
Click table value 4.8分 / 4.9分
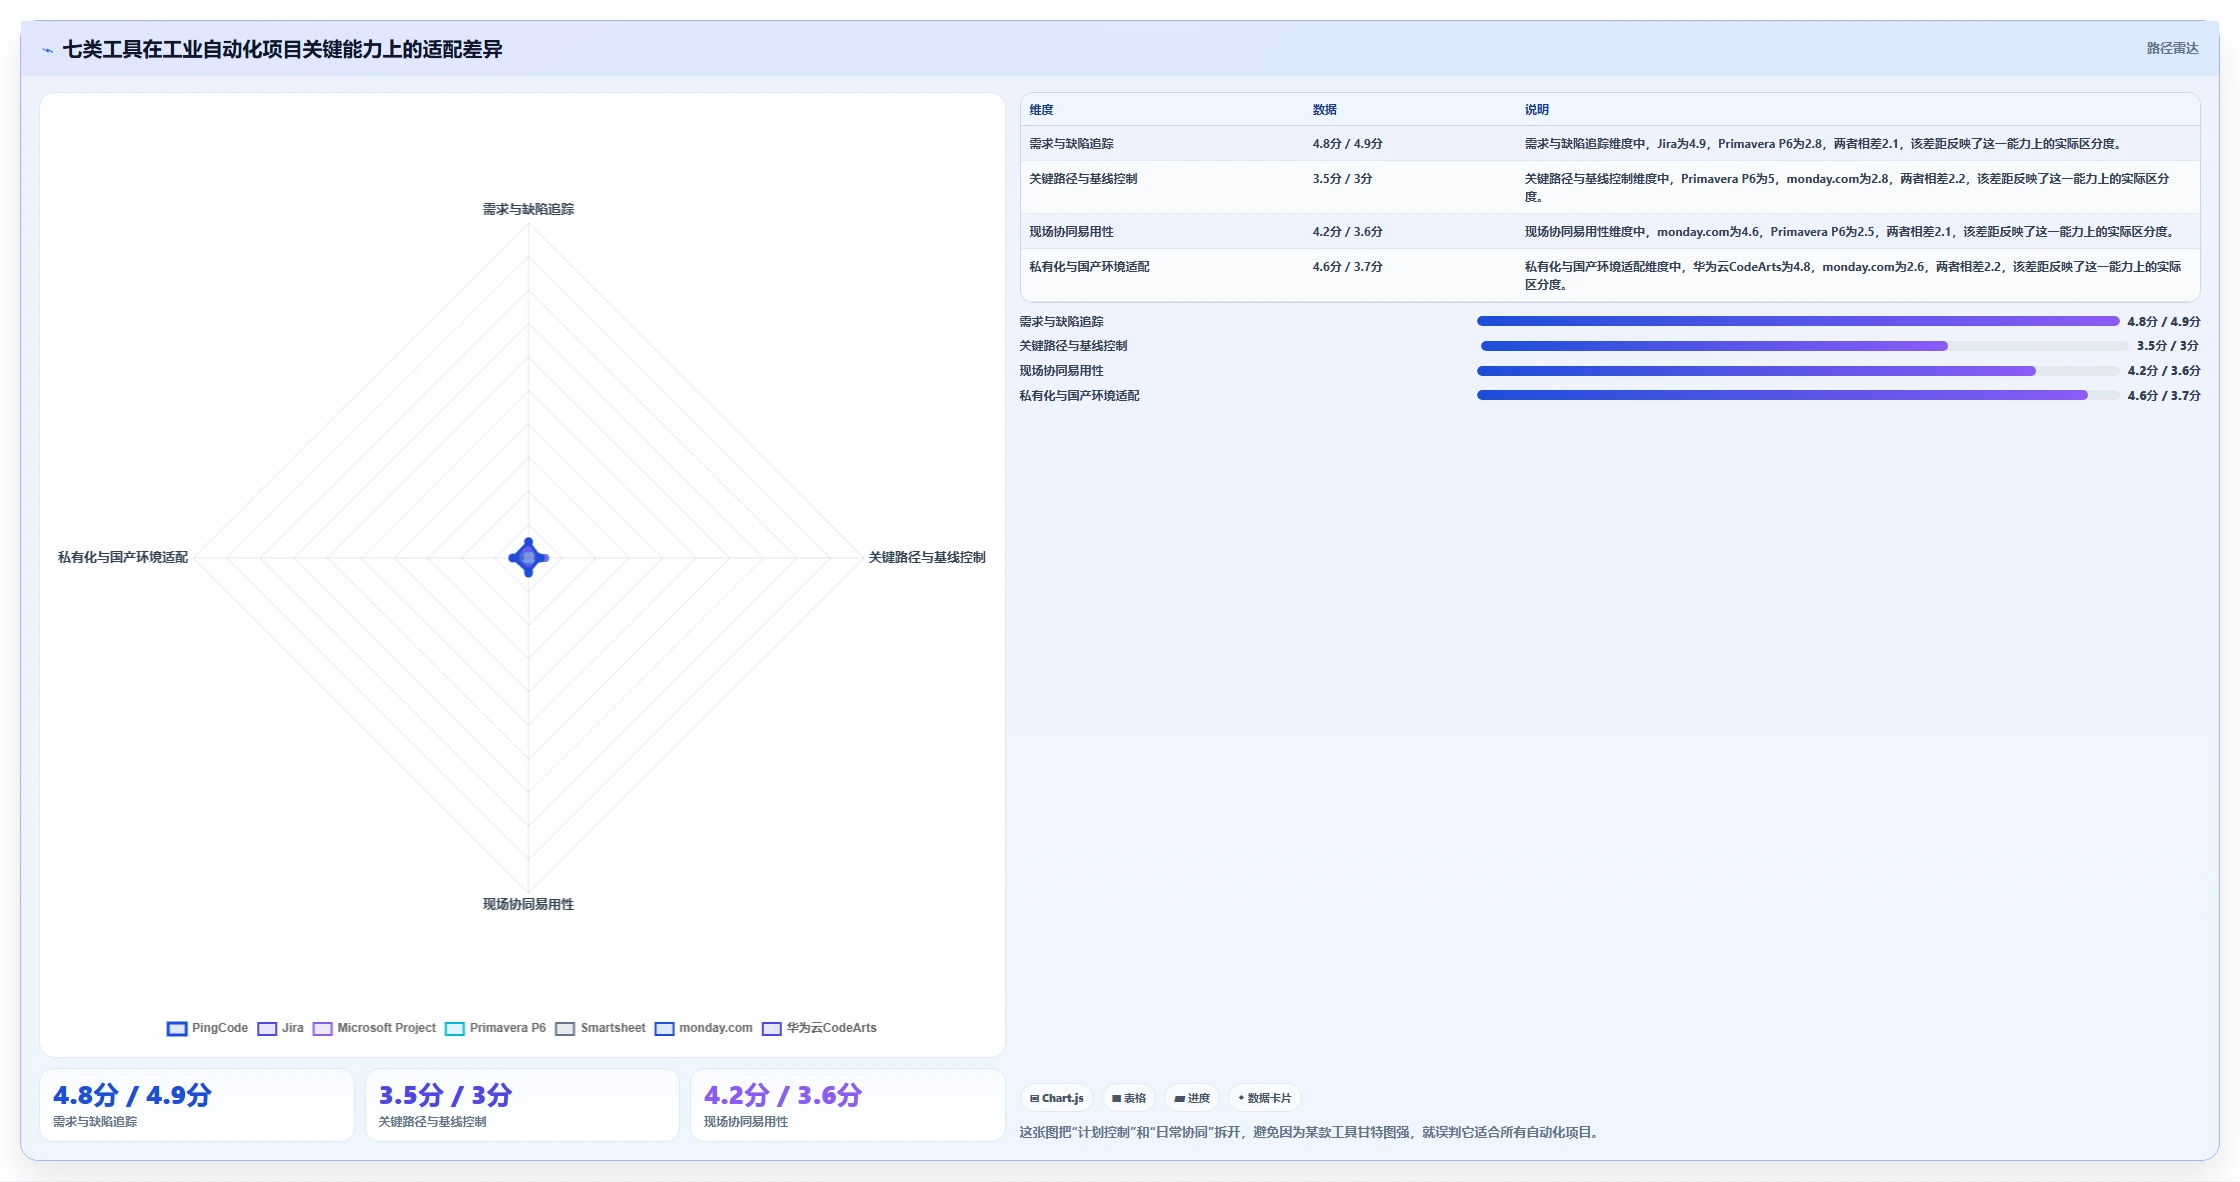tap(1347, 144)
